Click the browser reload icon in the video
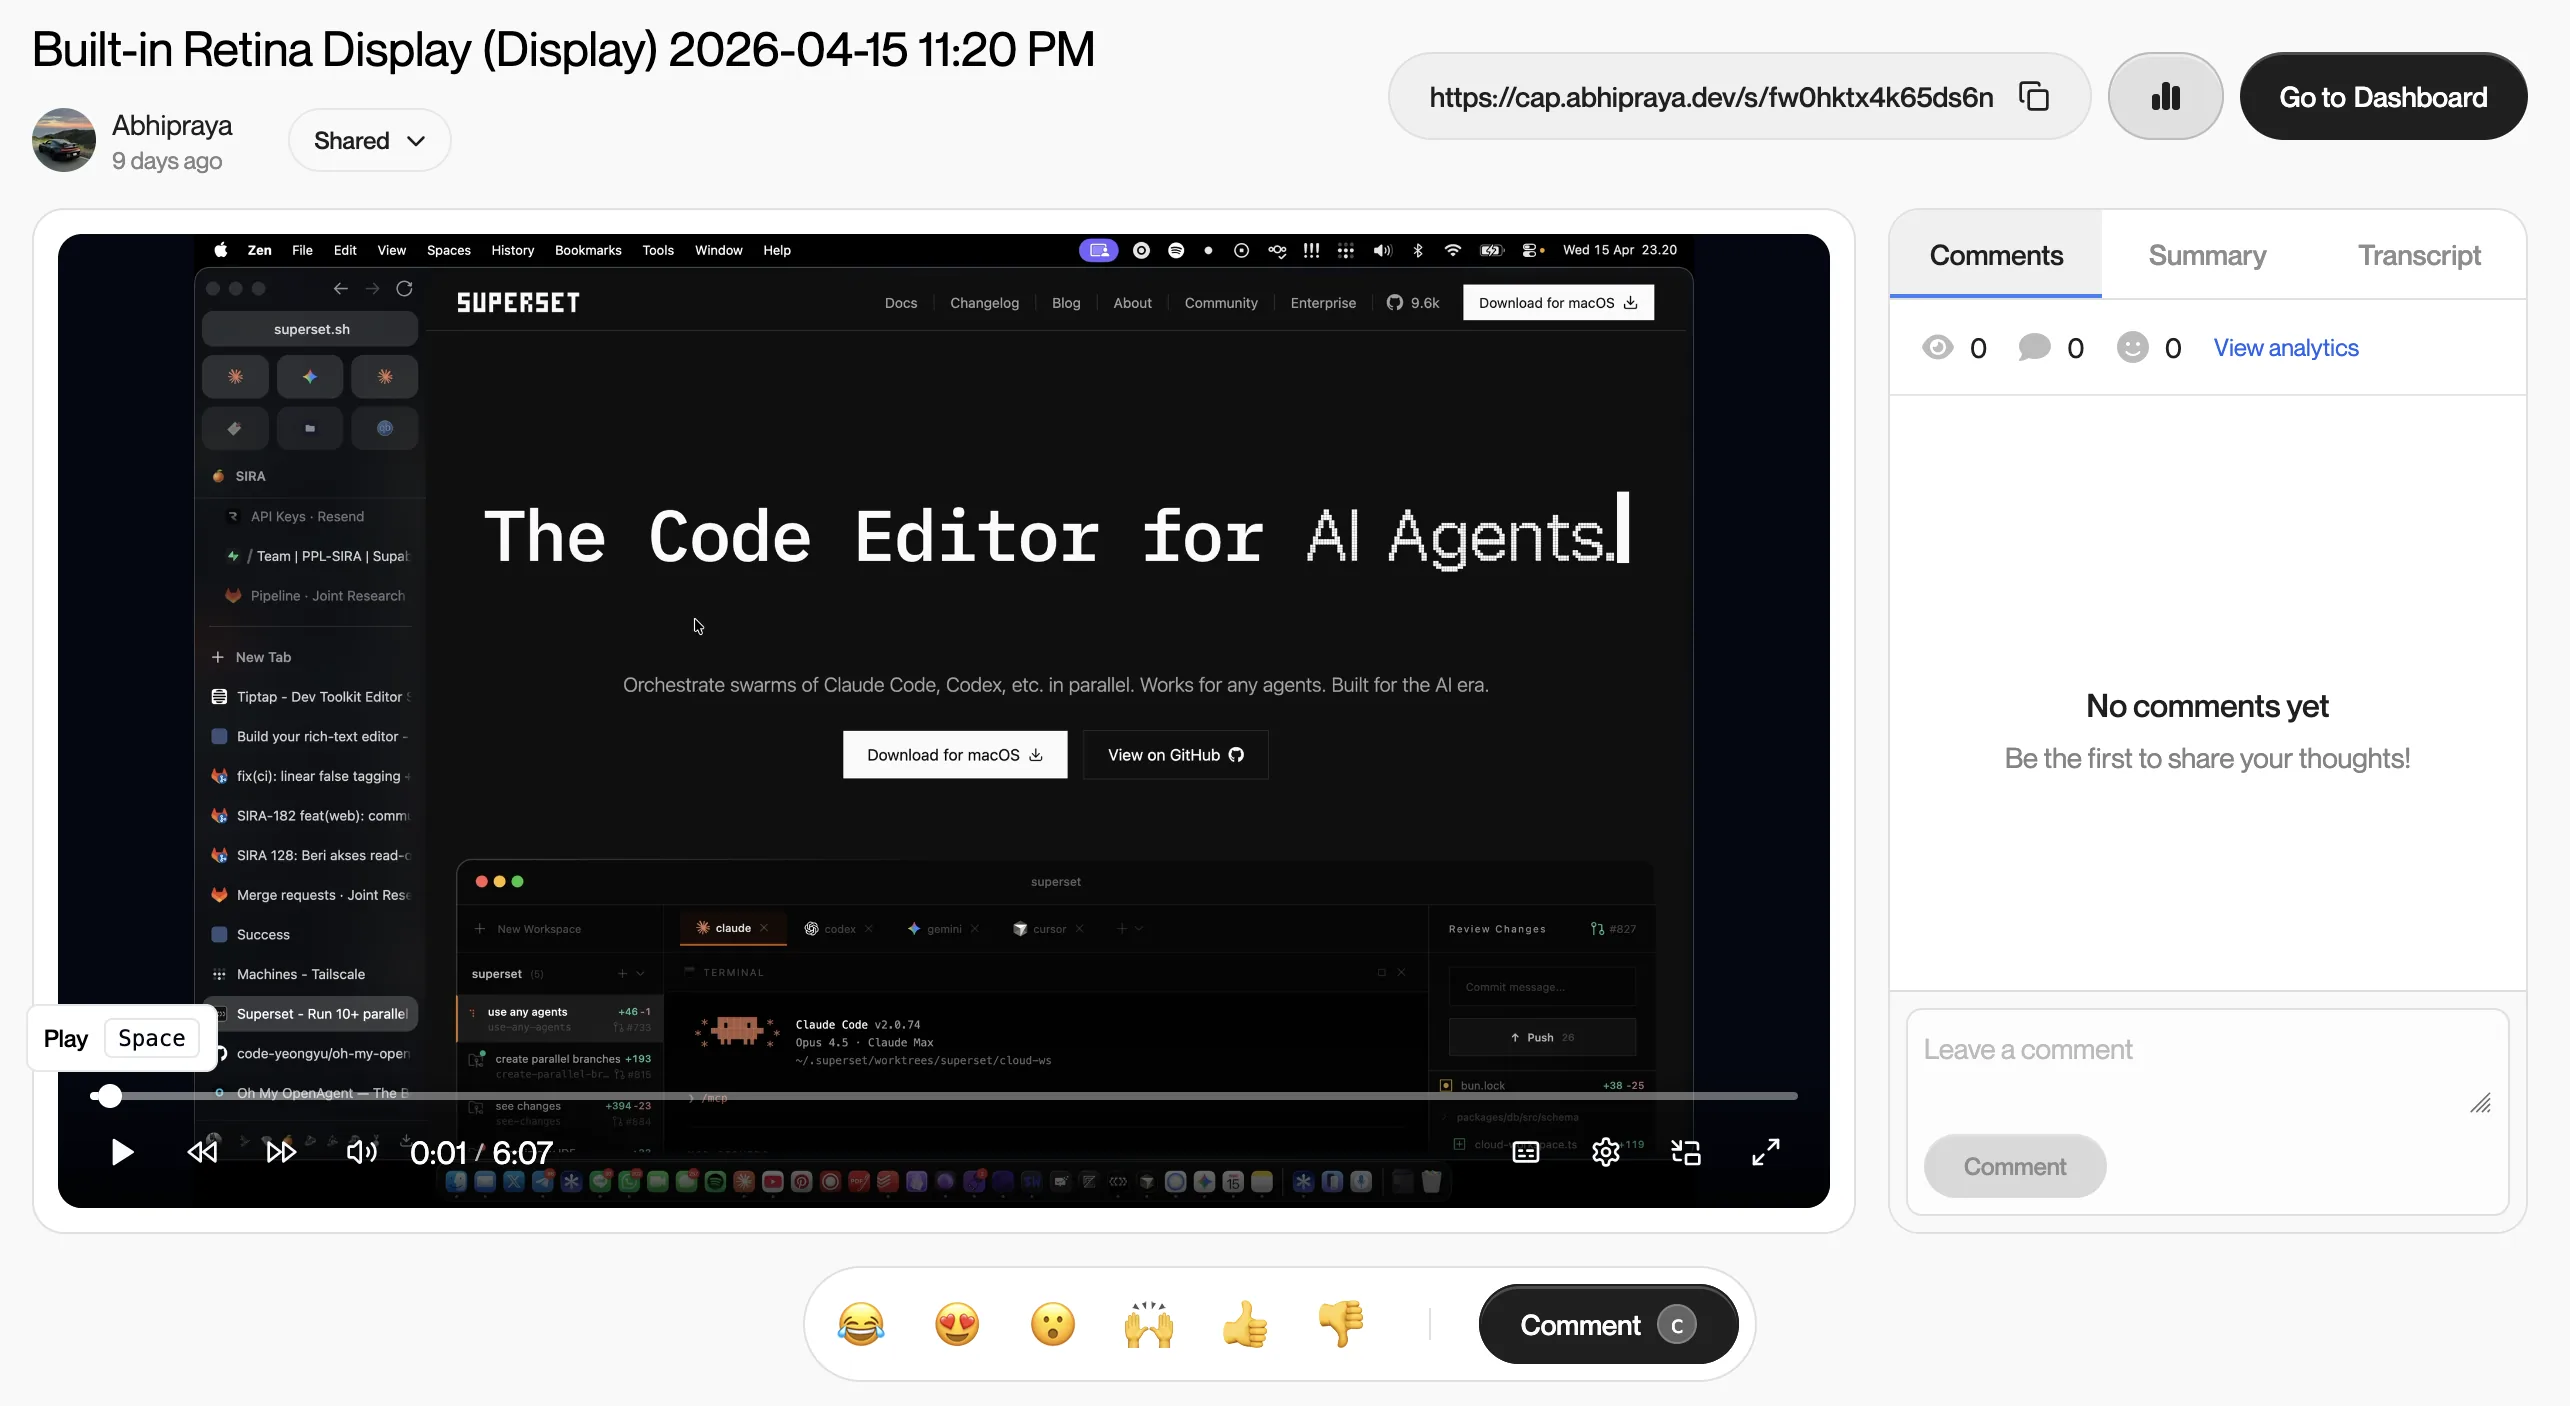The width and height of the screenshot is (2570, 1406). [x=404, y=289]
